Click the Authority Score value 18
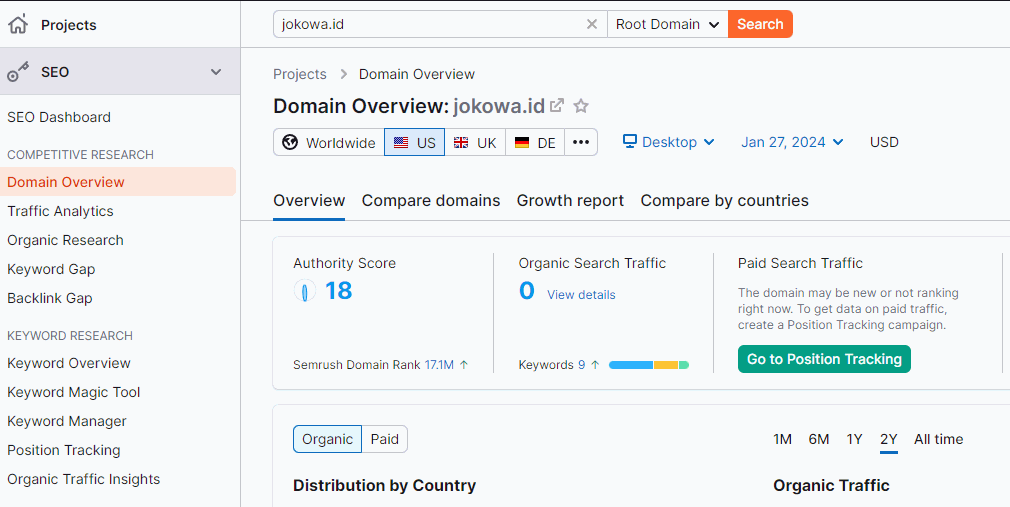The height and width of the screenshot is (507, 1010). (339, 291)
